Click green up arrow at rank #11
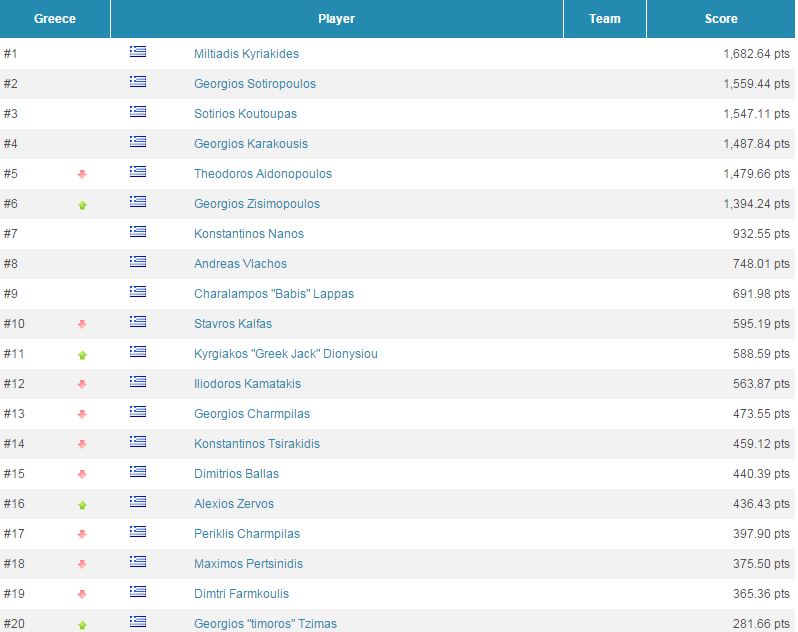The width and height of the screenshot is (798, 632). (x=82, y=355)
